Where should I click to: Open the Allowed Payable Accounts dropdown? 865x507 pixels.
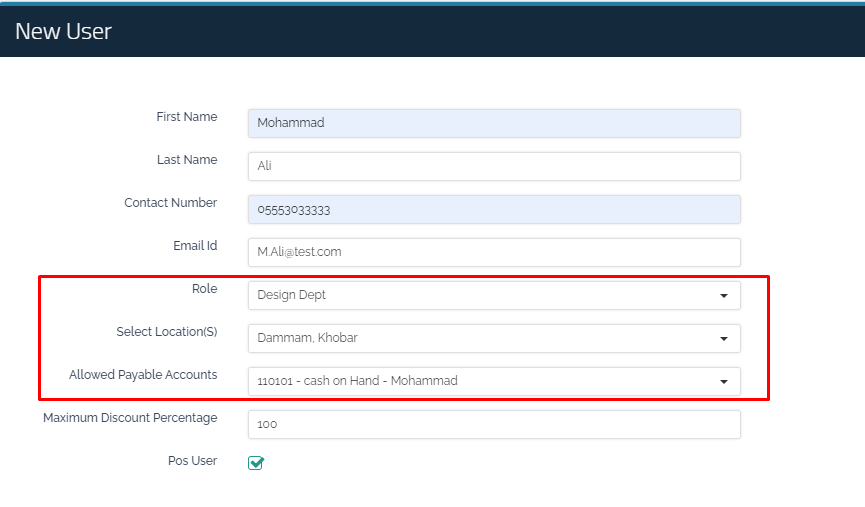click(480, 381)
